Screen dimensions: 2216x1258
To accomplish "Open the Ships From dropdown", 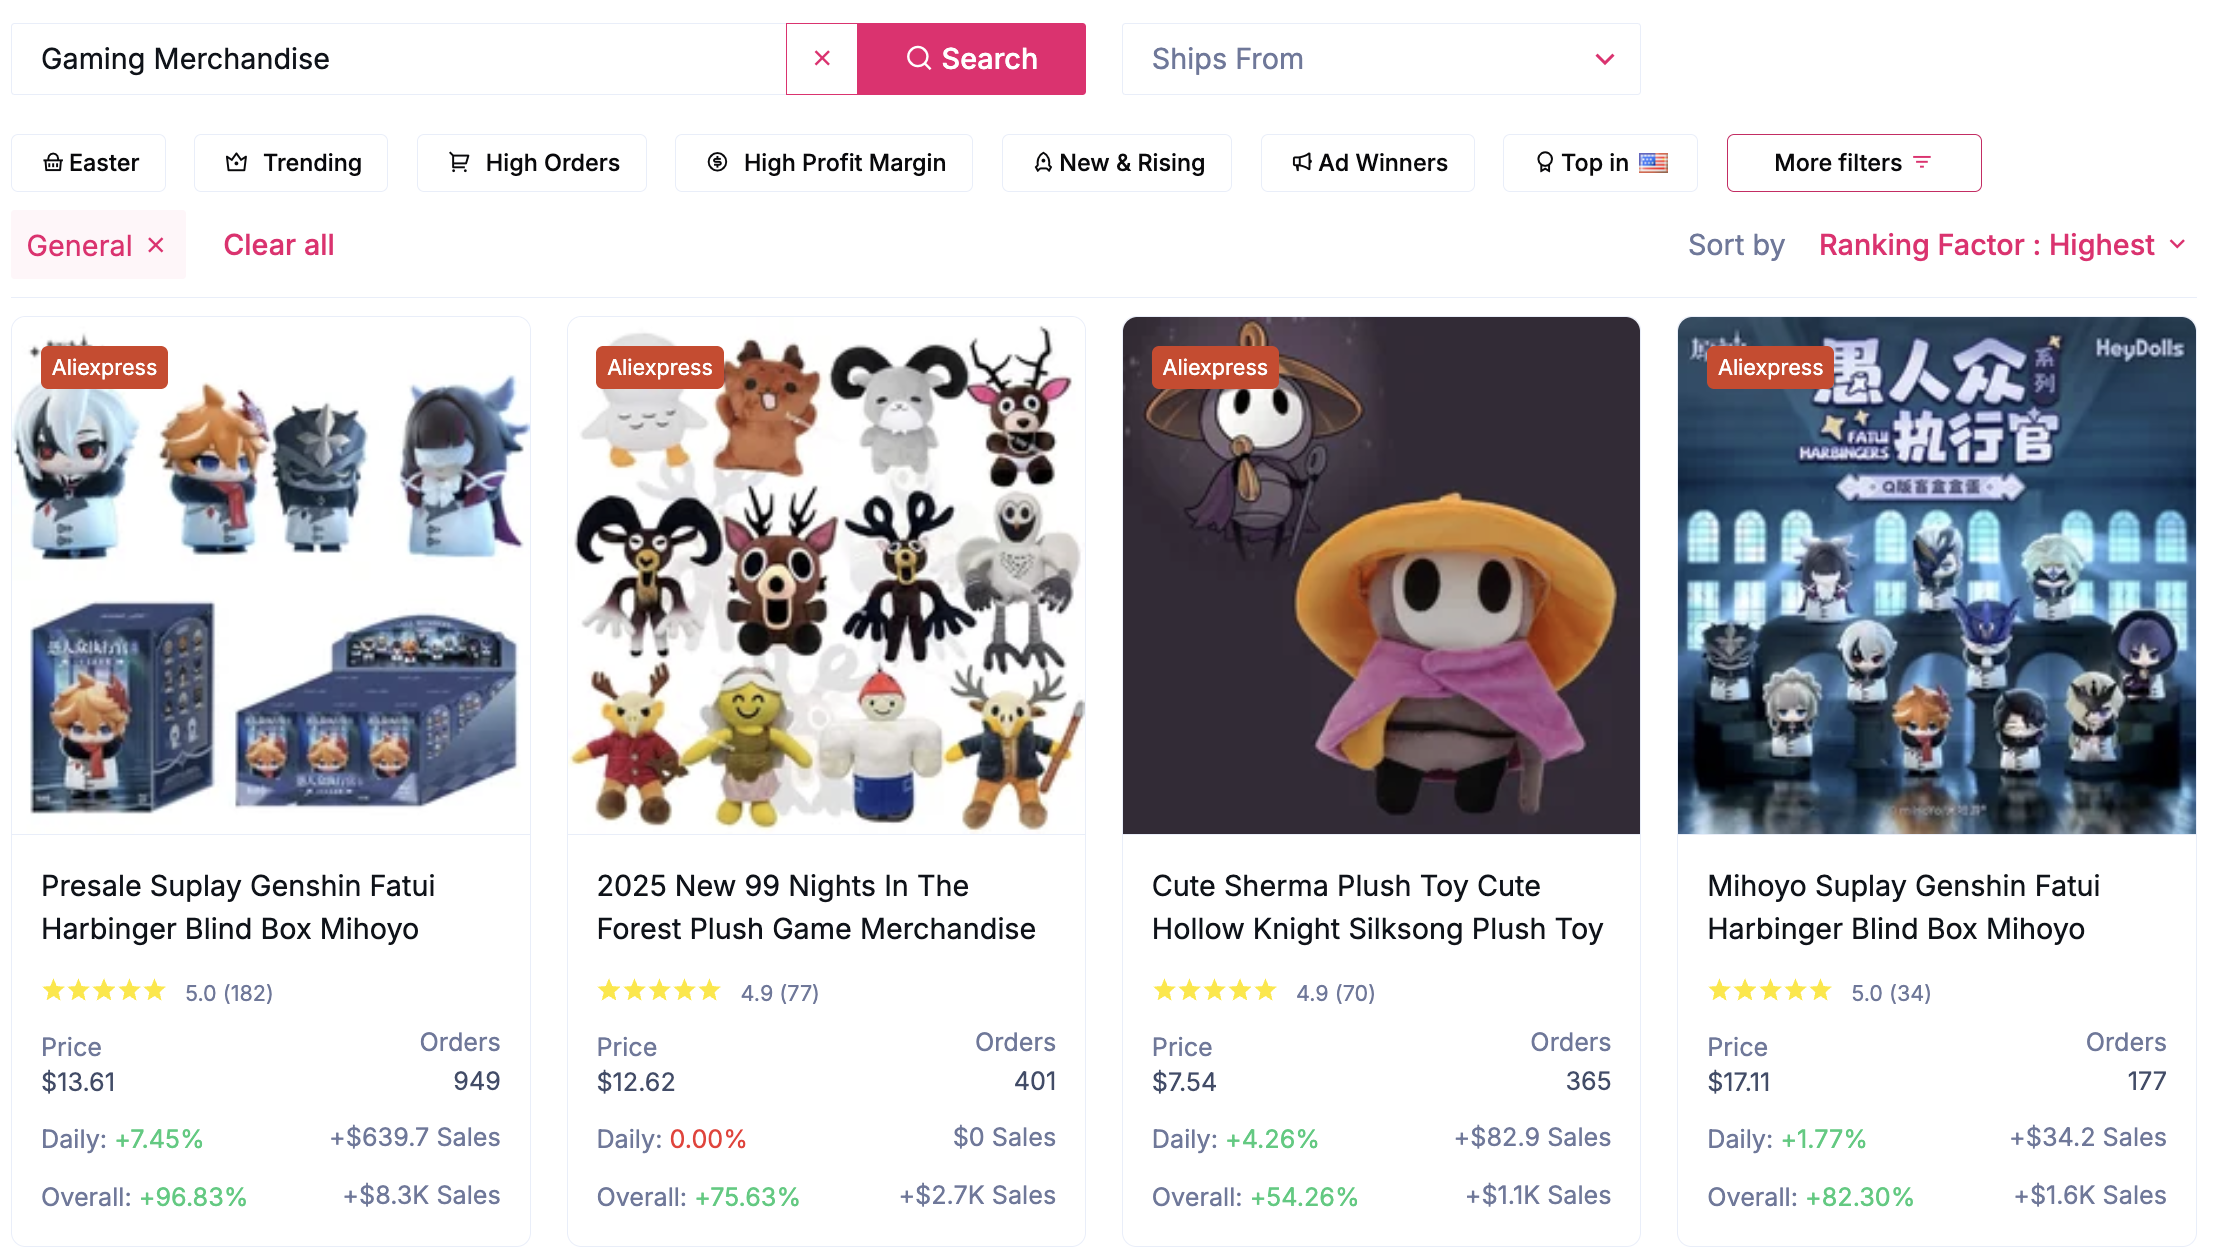I will [1380, 58].
